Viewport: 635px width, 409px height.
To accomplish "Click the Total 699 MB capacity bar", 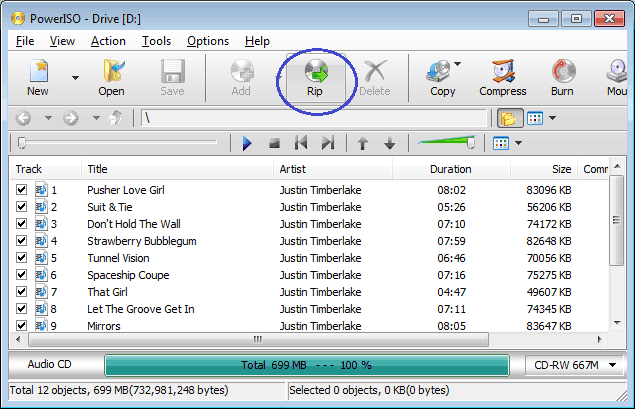I will point(307,365).
